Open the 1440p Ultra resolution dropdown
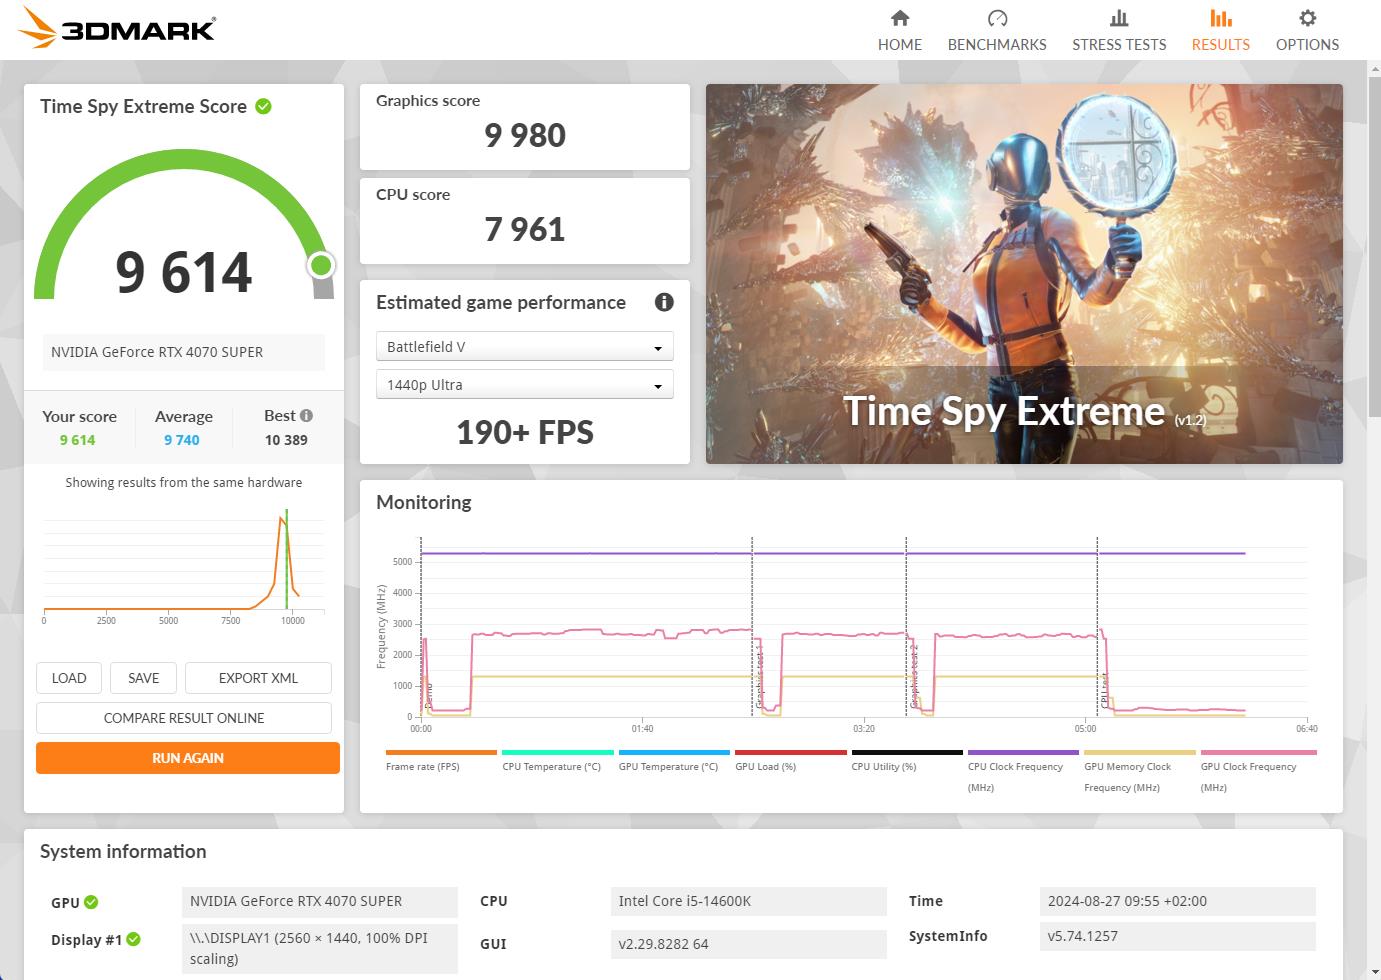Image resolution: width=1381 pixels, height=980 pixels. (524, 385)
